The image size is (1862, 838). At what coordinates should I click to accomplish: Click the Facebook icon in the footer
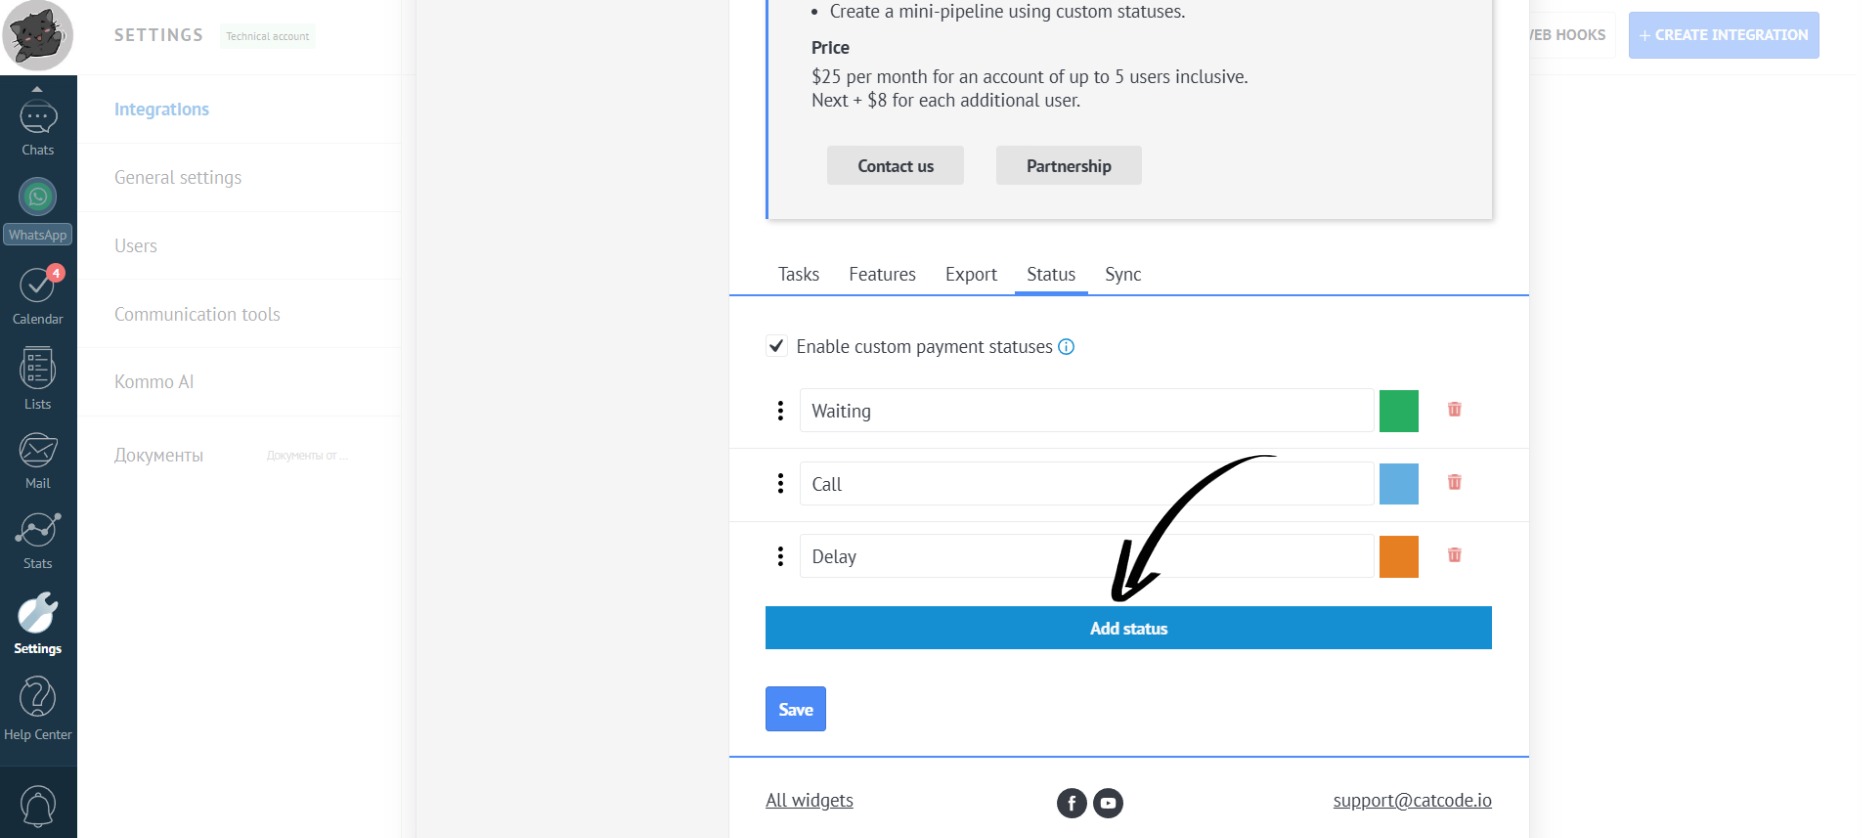(x=1071, y=803)
